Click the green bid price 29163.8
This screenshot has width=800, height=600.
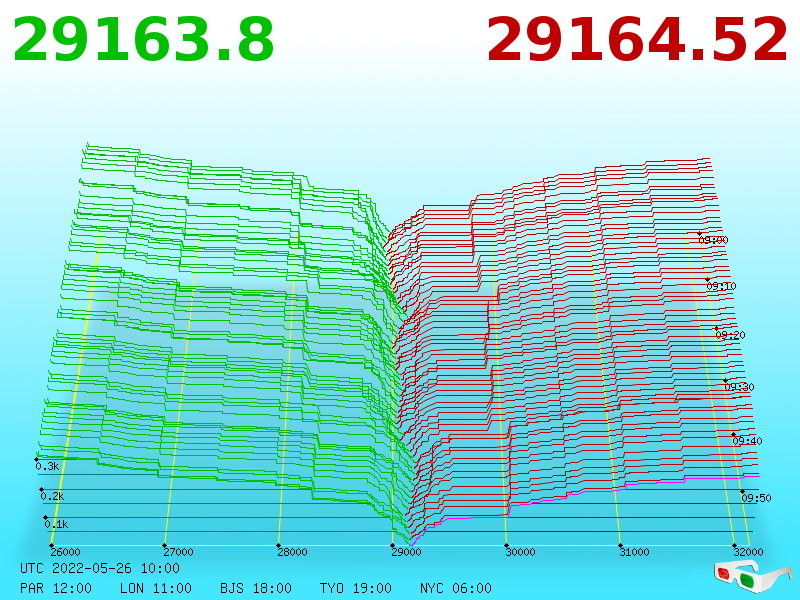[x=143, y=40]
